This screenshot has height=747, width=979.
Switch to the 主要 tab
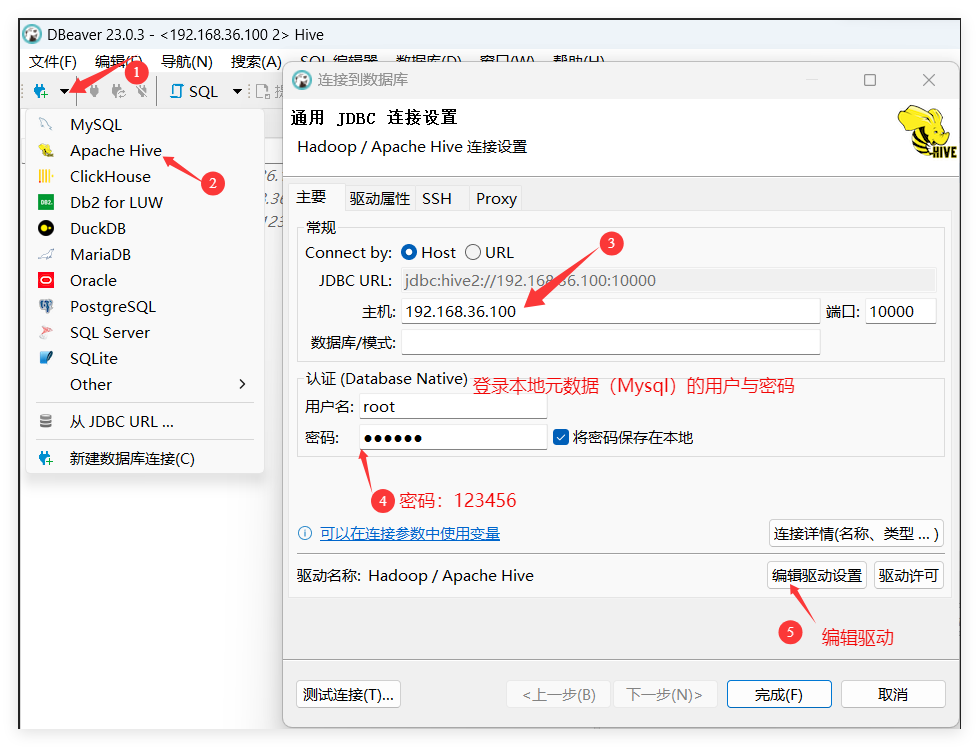[311, 197]
